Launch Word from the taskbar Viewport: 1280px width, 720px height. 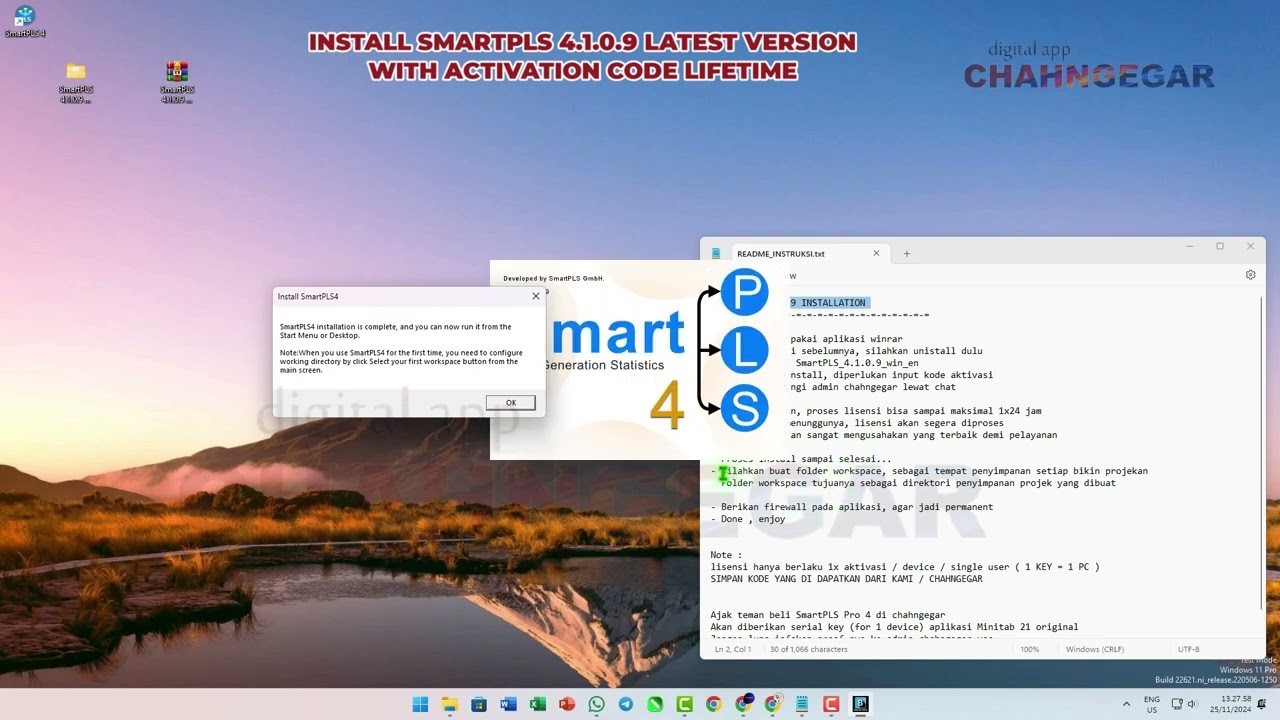(508, 704)
